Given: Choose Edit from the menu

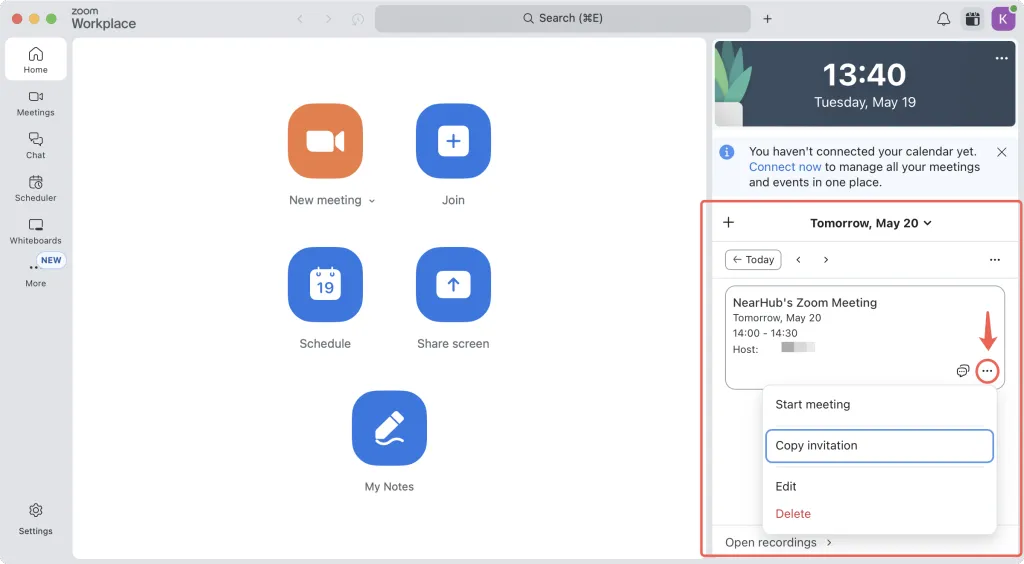Looking at the screenshot, I should click(x=879, y=486).
